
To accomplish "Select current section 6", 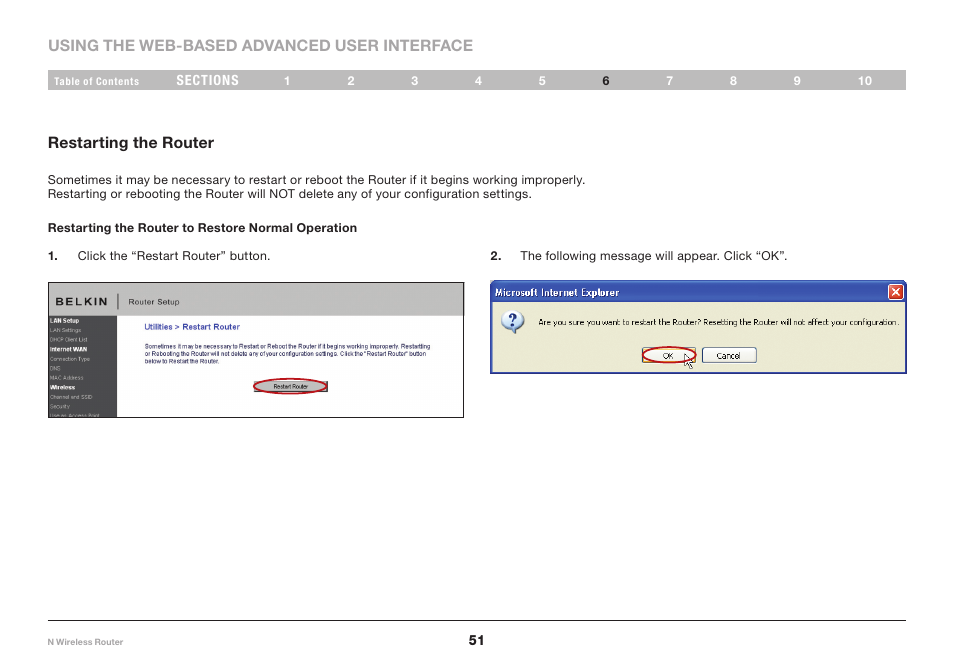I will click(x=606, y=81).
